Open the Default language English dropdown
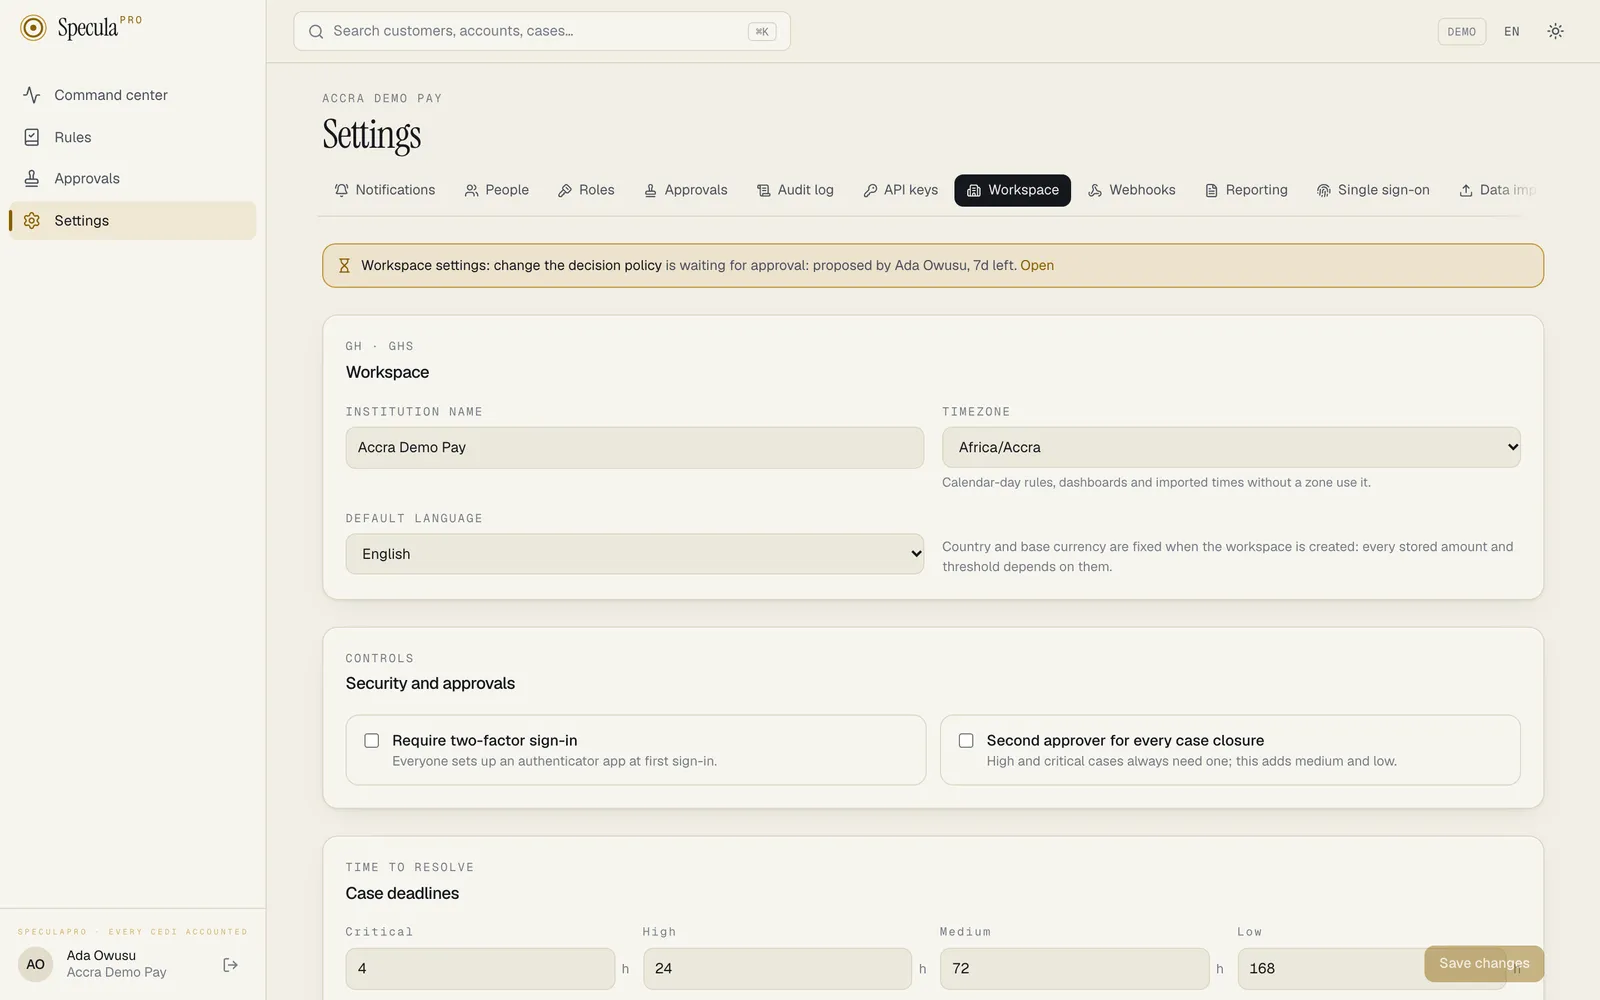This screenshot has width=1600, height=1000. 635,554
